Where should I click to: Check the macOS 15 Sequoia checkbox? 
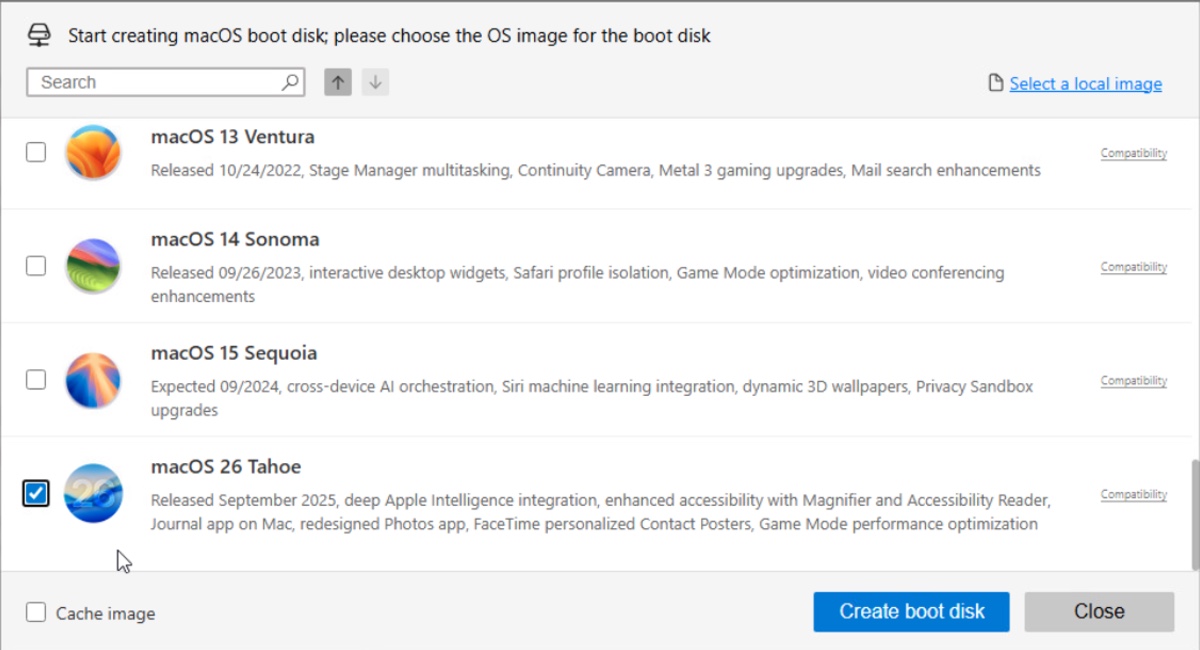point(36,380)
